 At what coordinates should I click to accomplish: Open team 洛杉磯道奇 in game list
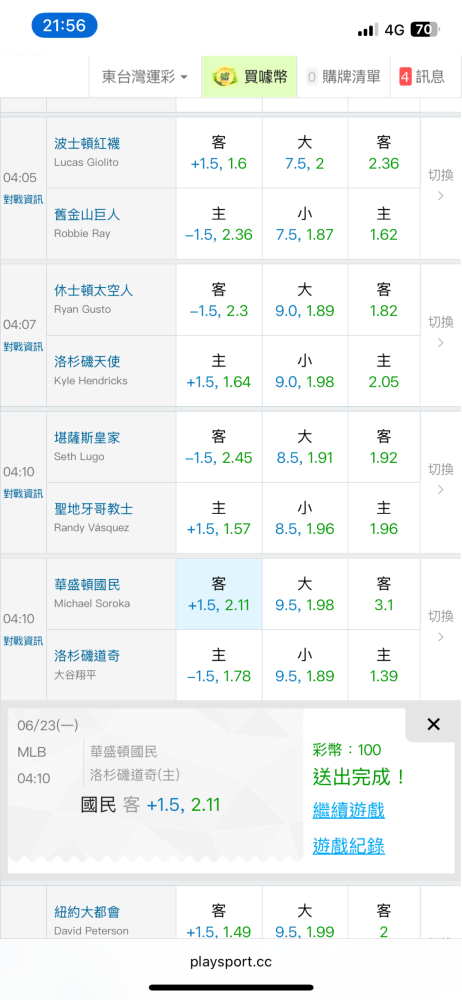pyautogui.click(x=87, y=656)
